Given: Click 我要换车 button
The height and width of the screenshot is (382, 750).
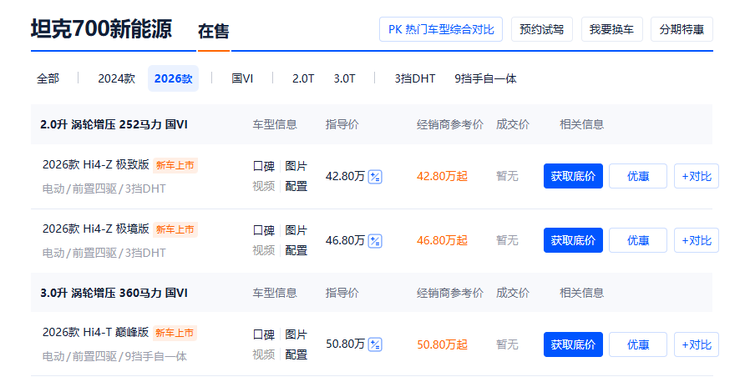Looking at the screenshot, I should (x=612, y=30).
